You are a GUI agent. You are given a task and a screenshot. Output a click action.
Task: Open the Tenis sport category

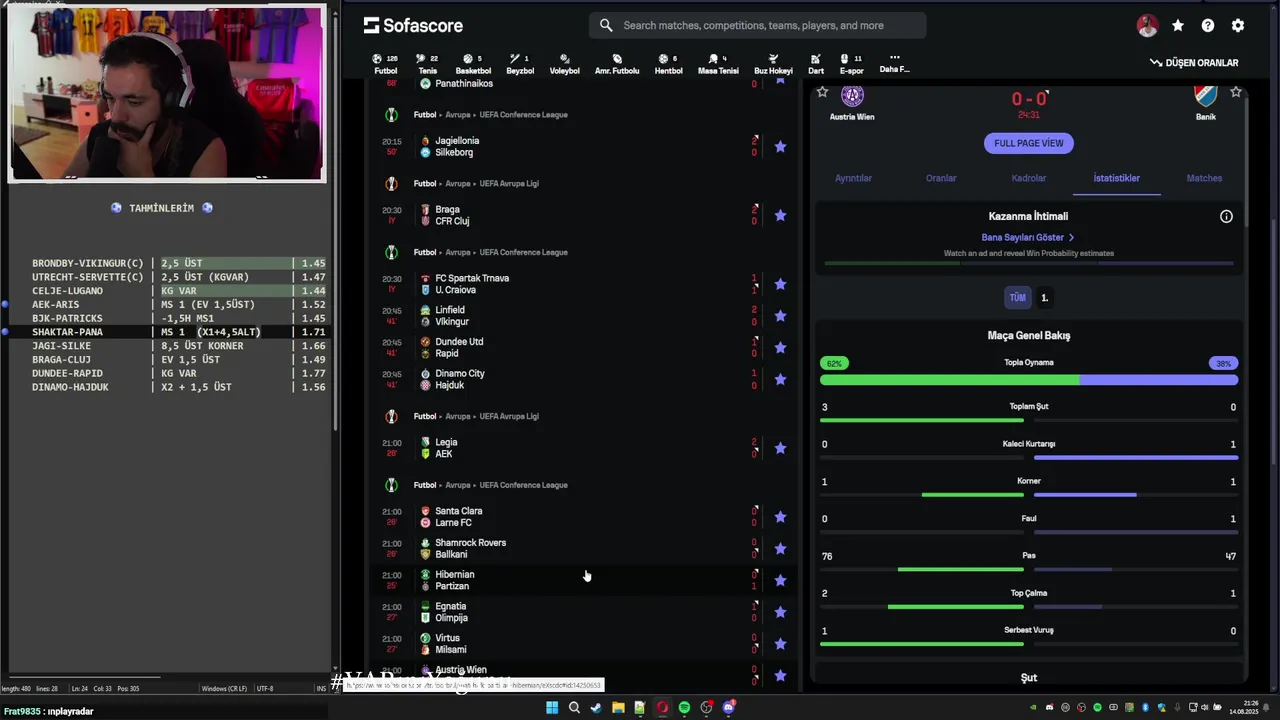tap(427, 64)
